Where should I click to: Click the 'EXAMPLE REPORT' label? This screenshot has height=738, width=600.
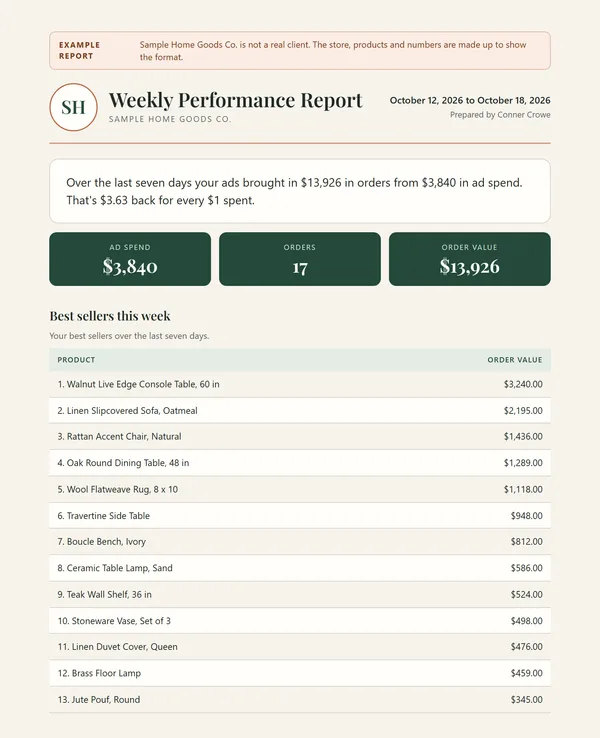(79, 50)
